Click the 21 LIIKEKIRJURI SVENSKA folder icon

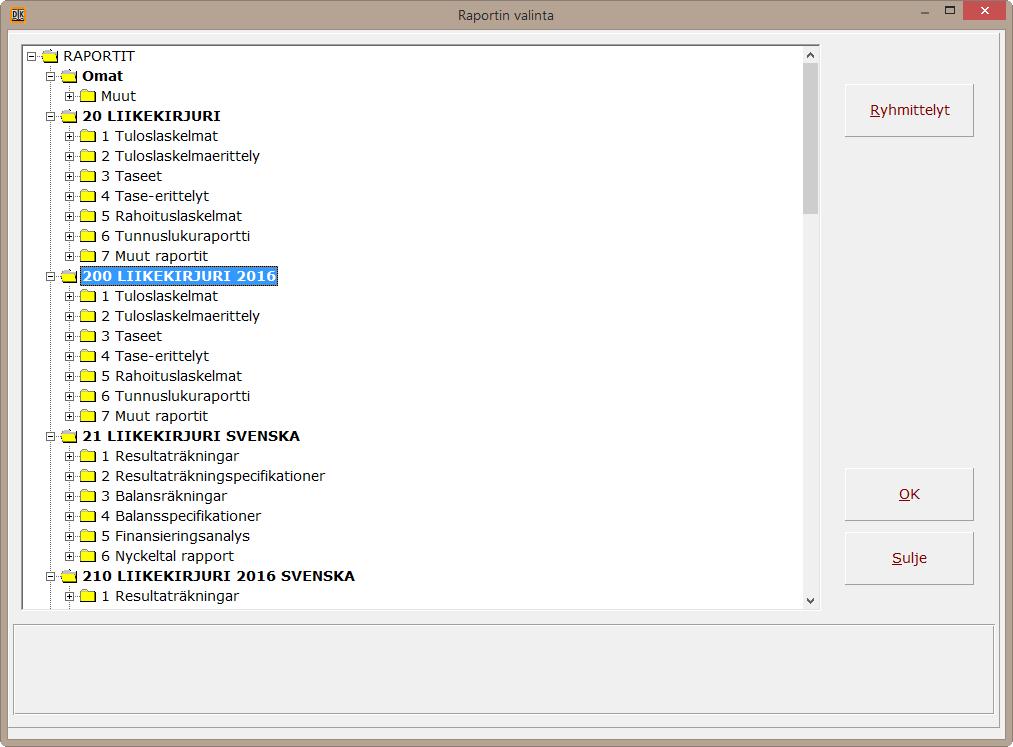[x=68, y=437]
